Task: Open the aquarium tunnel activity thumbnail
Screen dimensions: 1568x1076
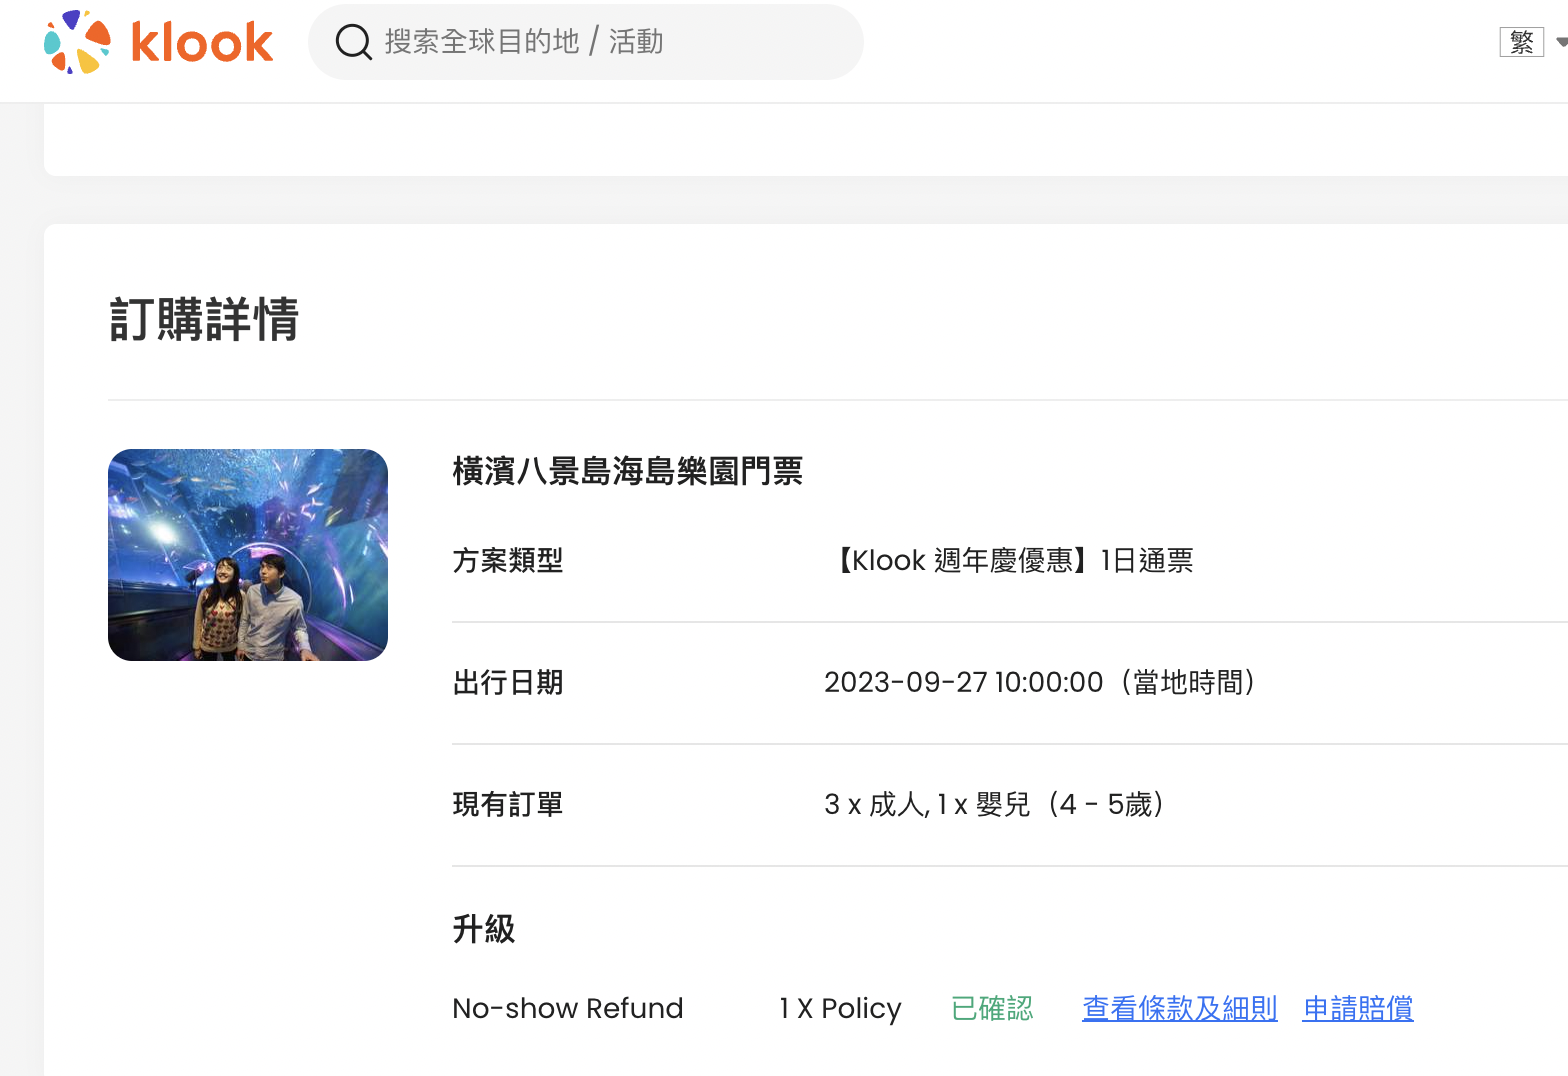Action: pos(248,555)
